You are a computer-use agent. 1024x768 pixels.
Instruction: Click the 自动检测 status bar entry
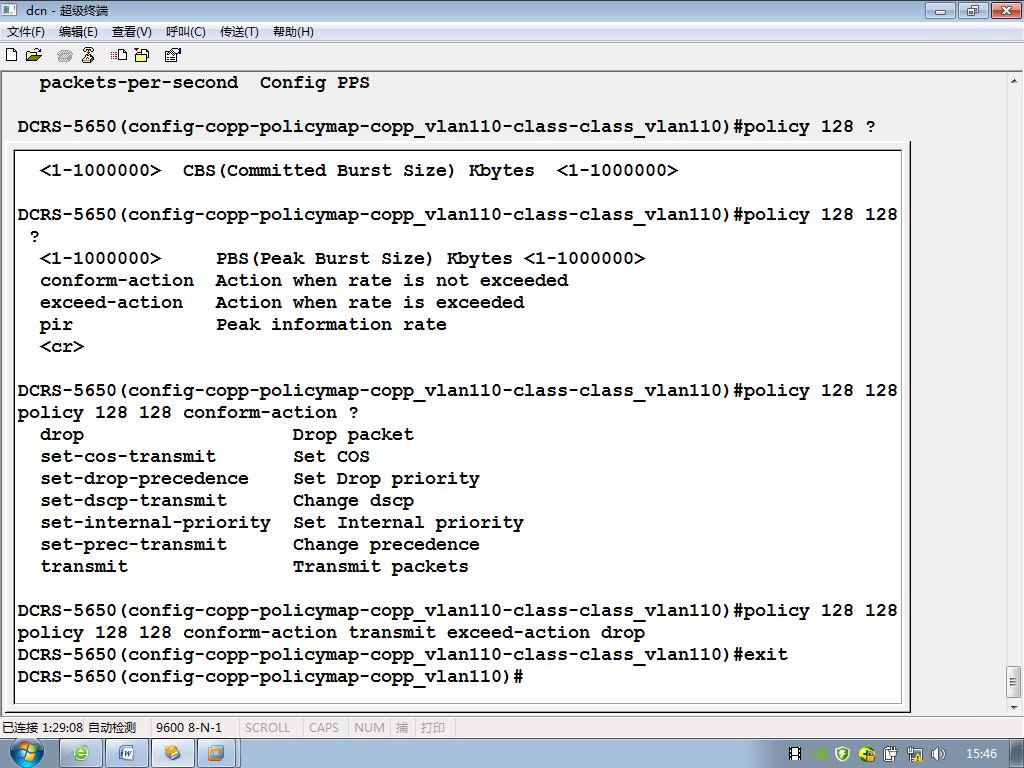112,727
